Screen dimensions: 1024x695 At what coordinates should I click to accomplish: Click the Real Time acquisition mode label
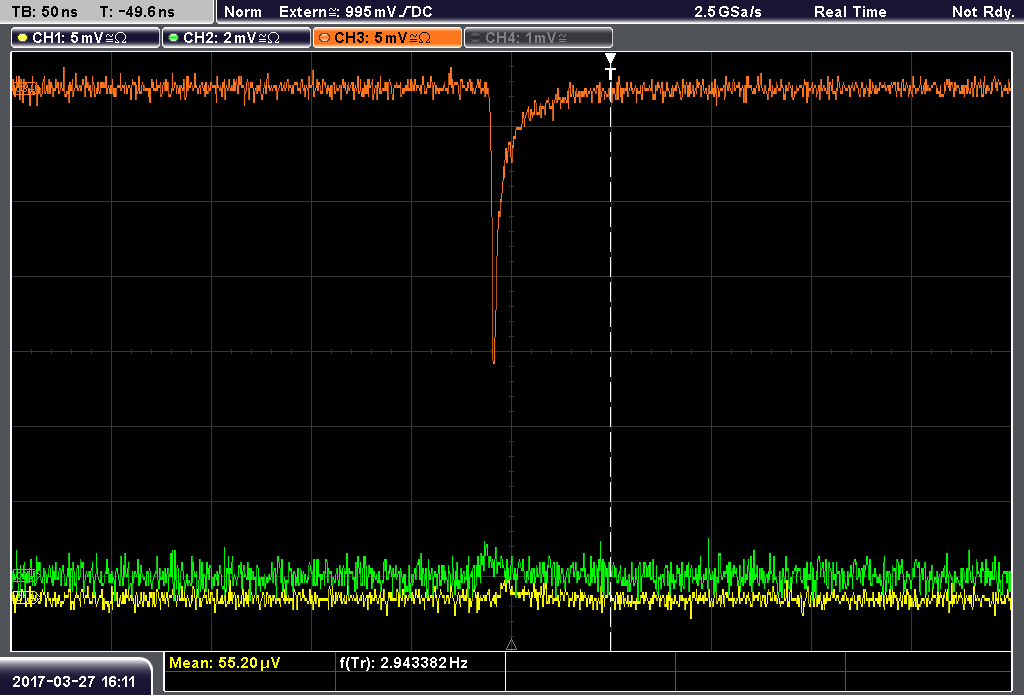tap(850, 12)
